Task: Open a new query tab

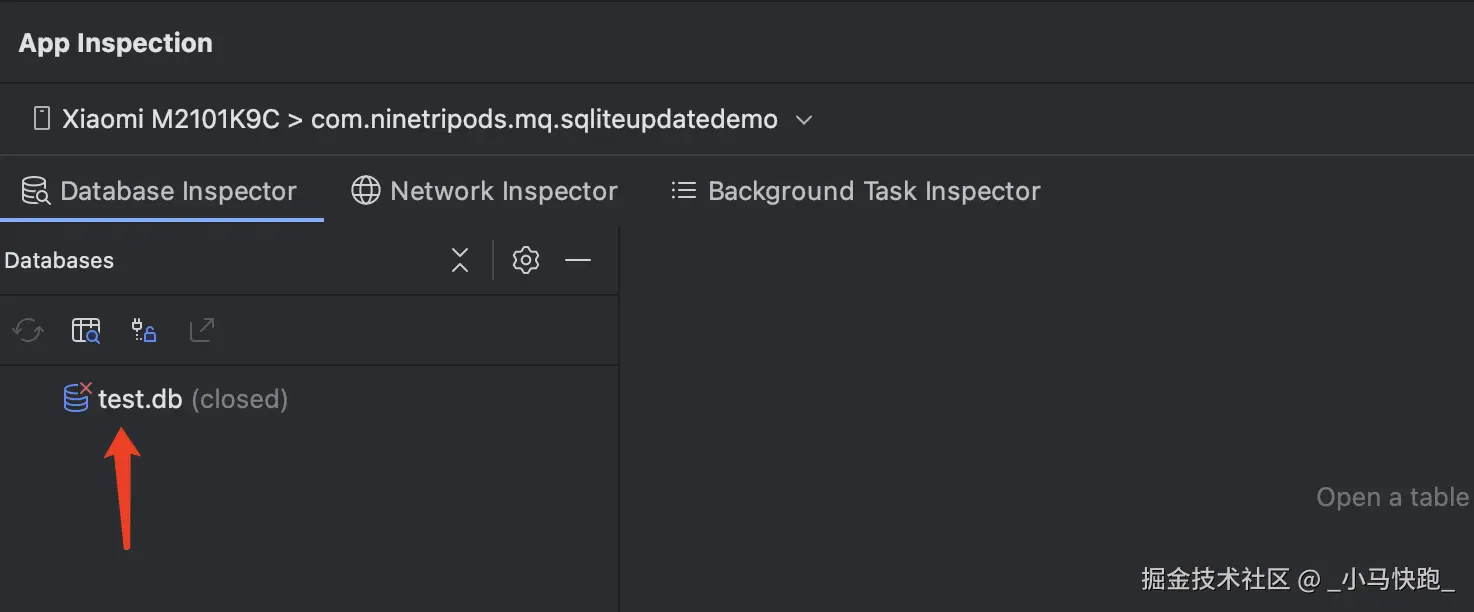Action: (86, 330)
